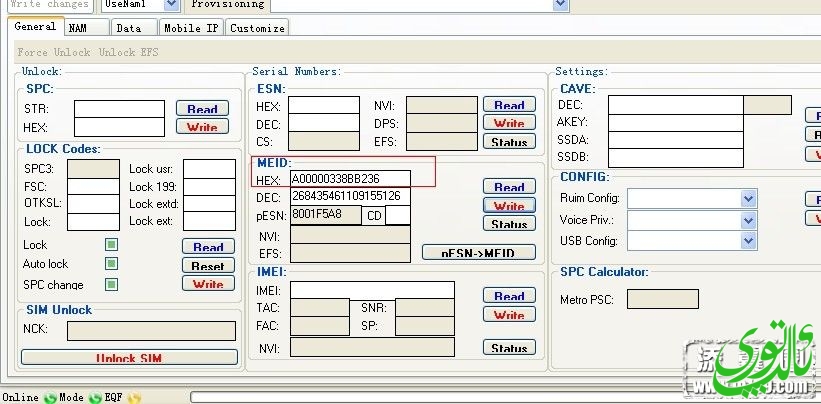
Task: Click the Lock extd input field
Action: [x=209, y=204]
